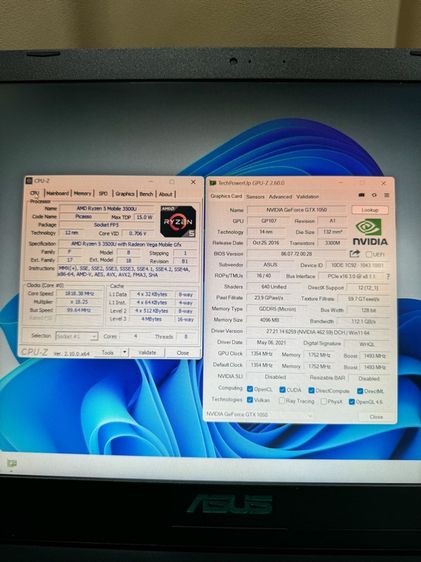Open the Graphics tab in CPU-Z
The height and width of the screenshot is (562, 421).
(x=125, y=194)
